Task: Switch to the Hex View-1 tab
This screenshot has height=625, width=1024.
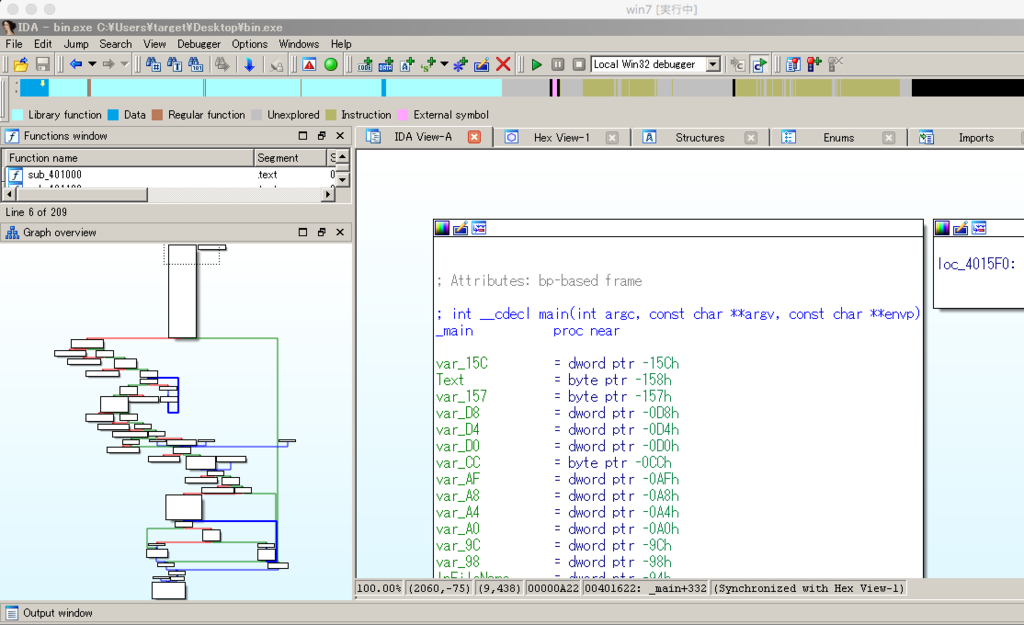Action: pos(561,138)
